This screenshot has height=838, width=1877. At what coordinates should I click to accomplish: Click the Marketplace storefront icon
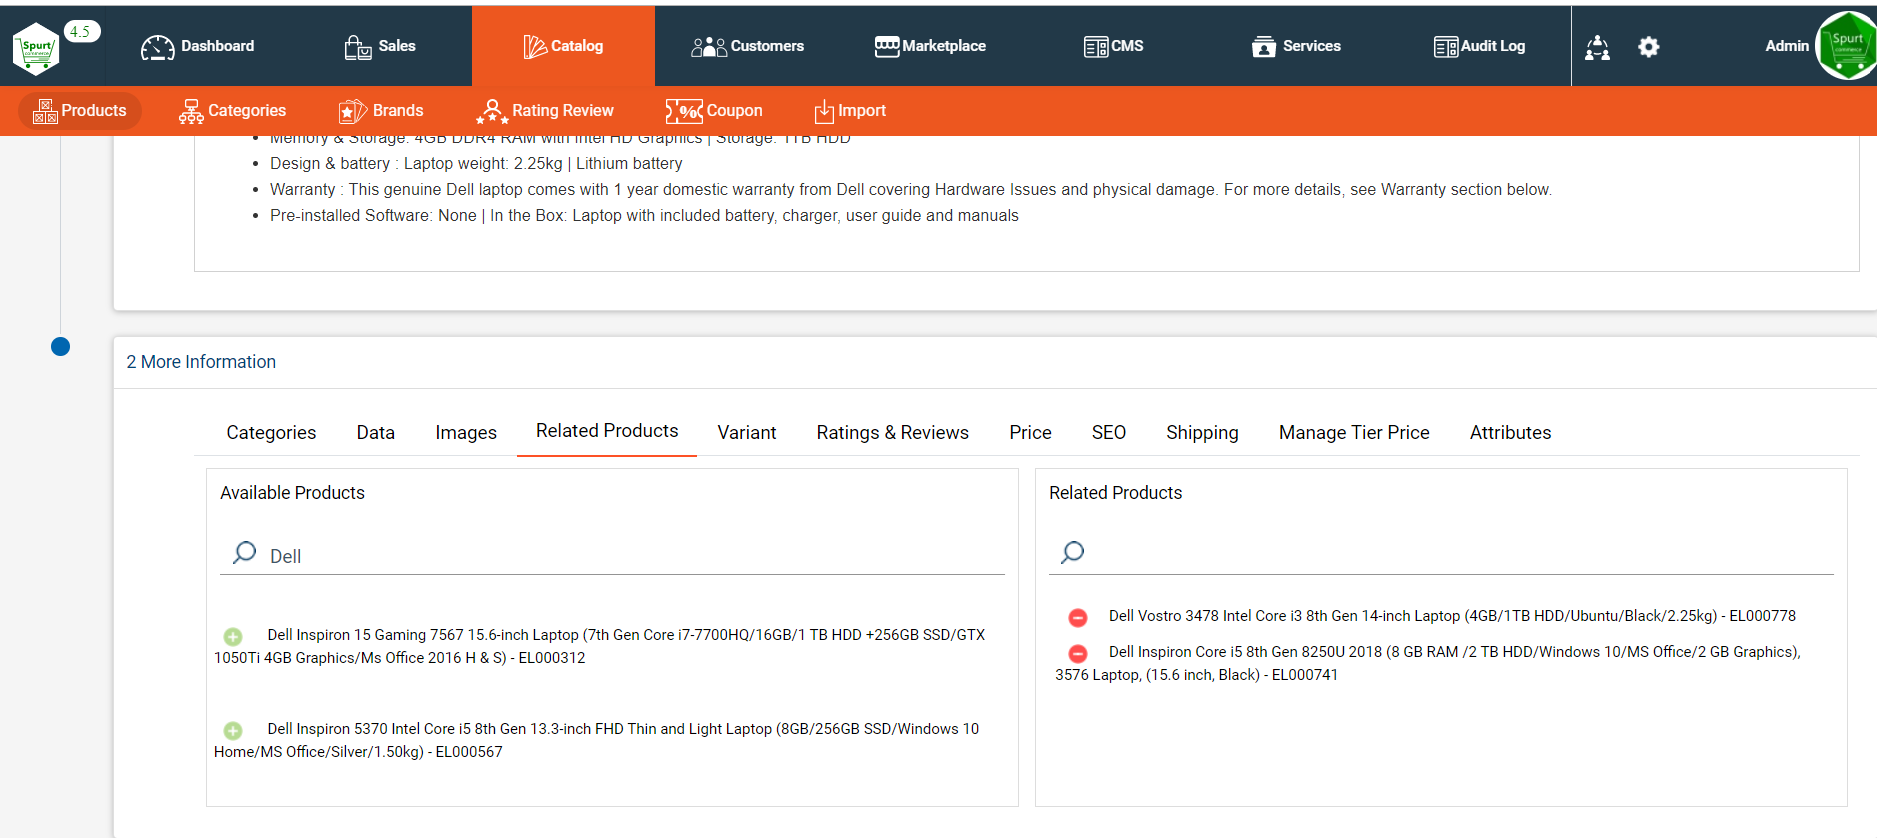point(887,46)
